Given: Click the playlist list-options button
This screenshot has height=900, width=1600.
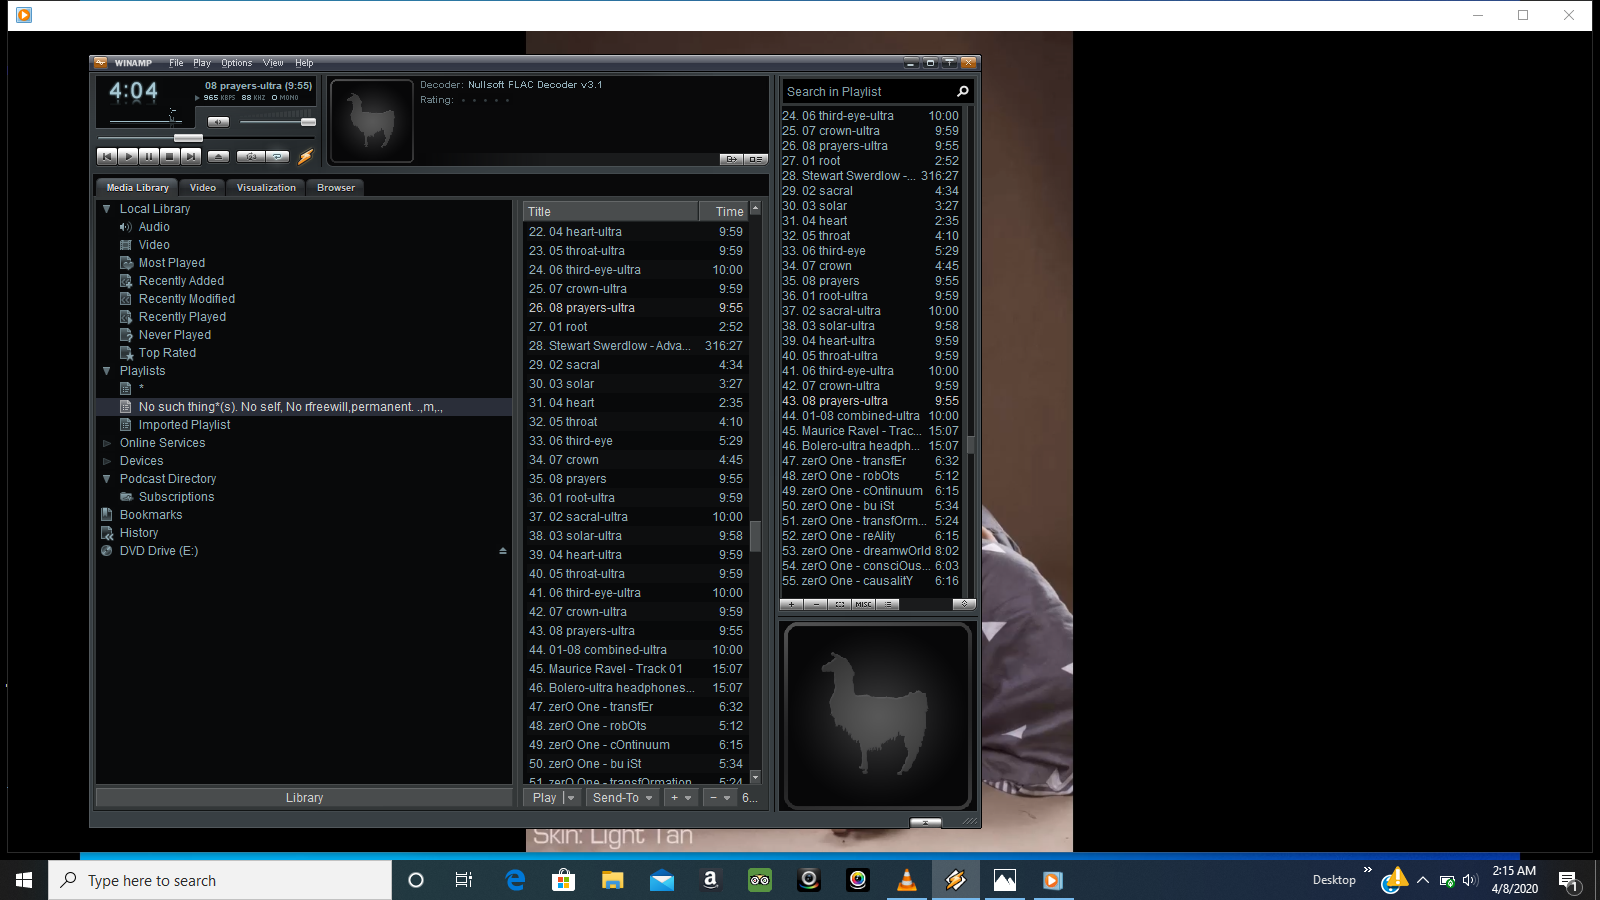Looking at the screenshot, I should click(x=888, y=604).
